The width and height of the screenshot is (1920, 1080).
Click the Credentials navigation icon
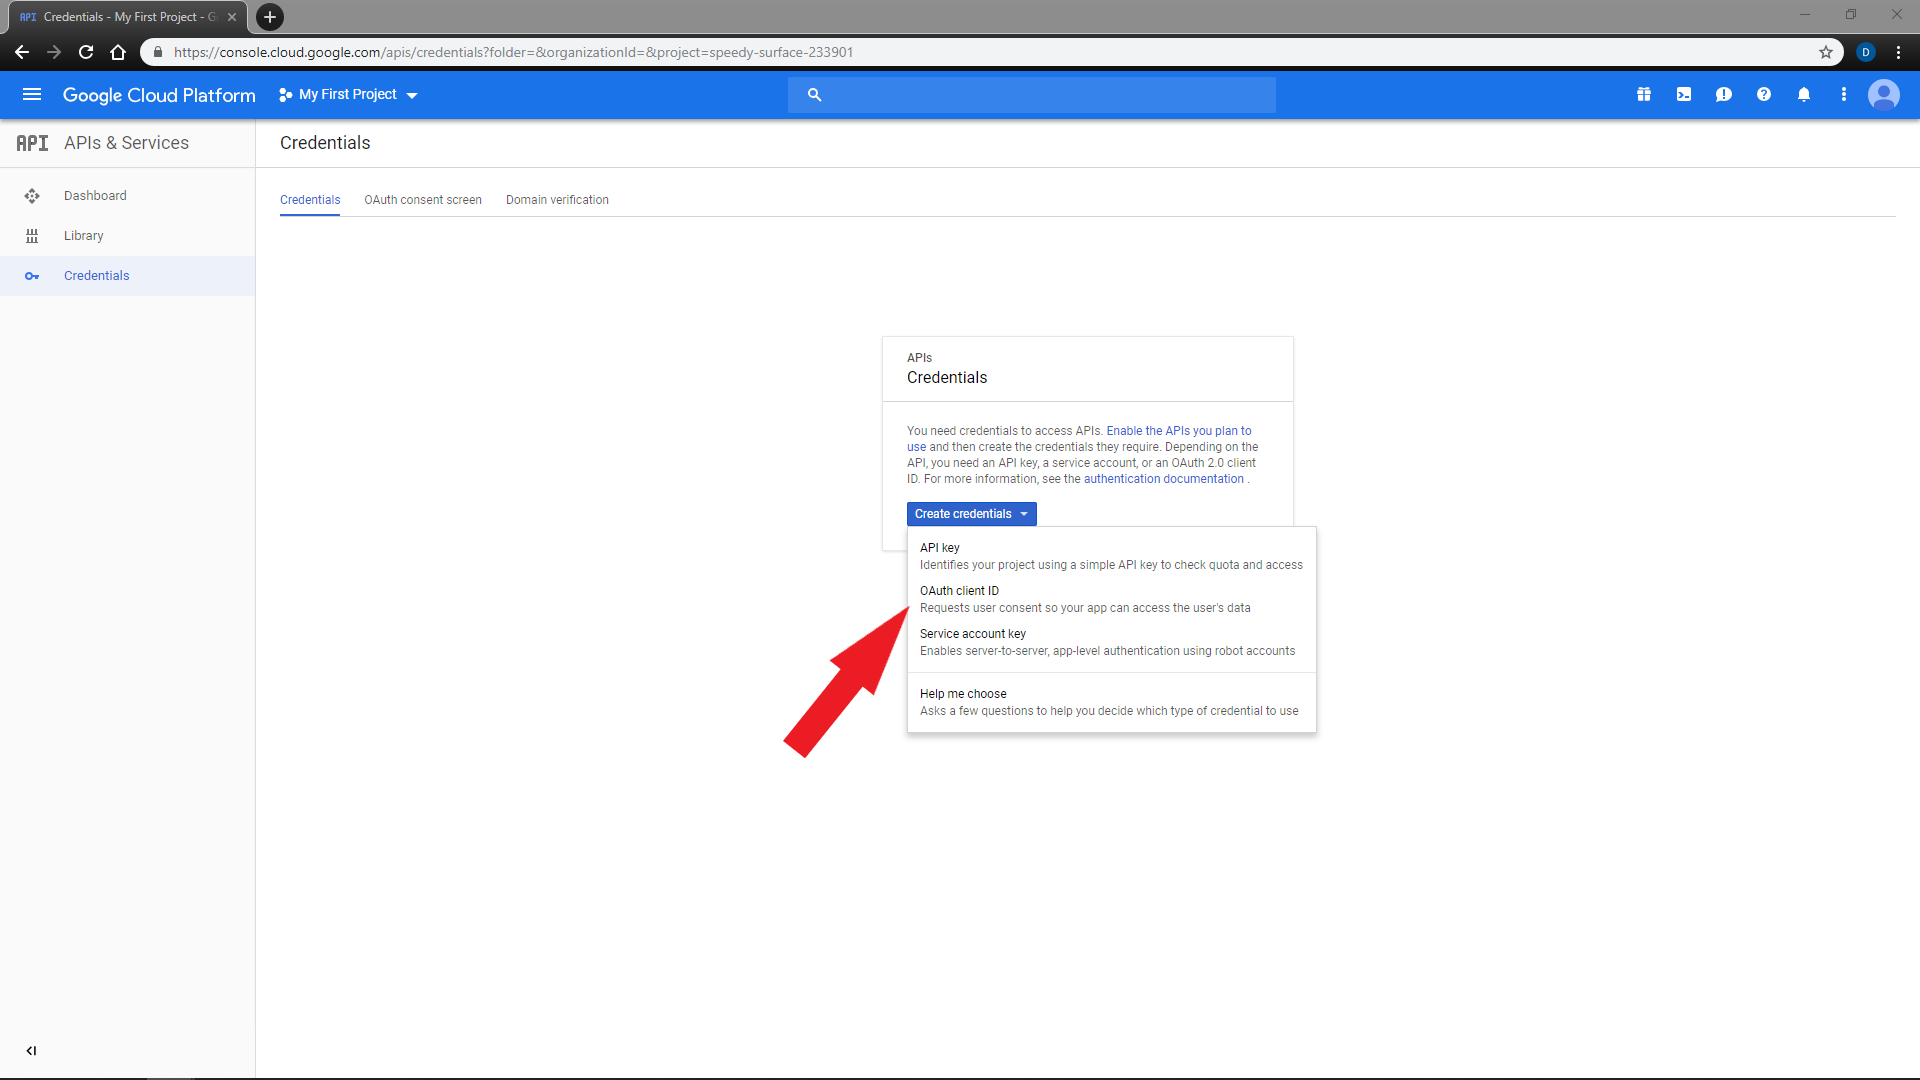[32, 276]
